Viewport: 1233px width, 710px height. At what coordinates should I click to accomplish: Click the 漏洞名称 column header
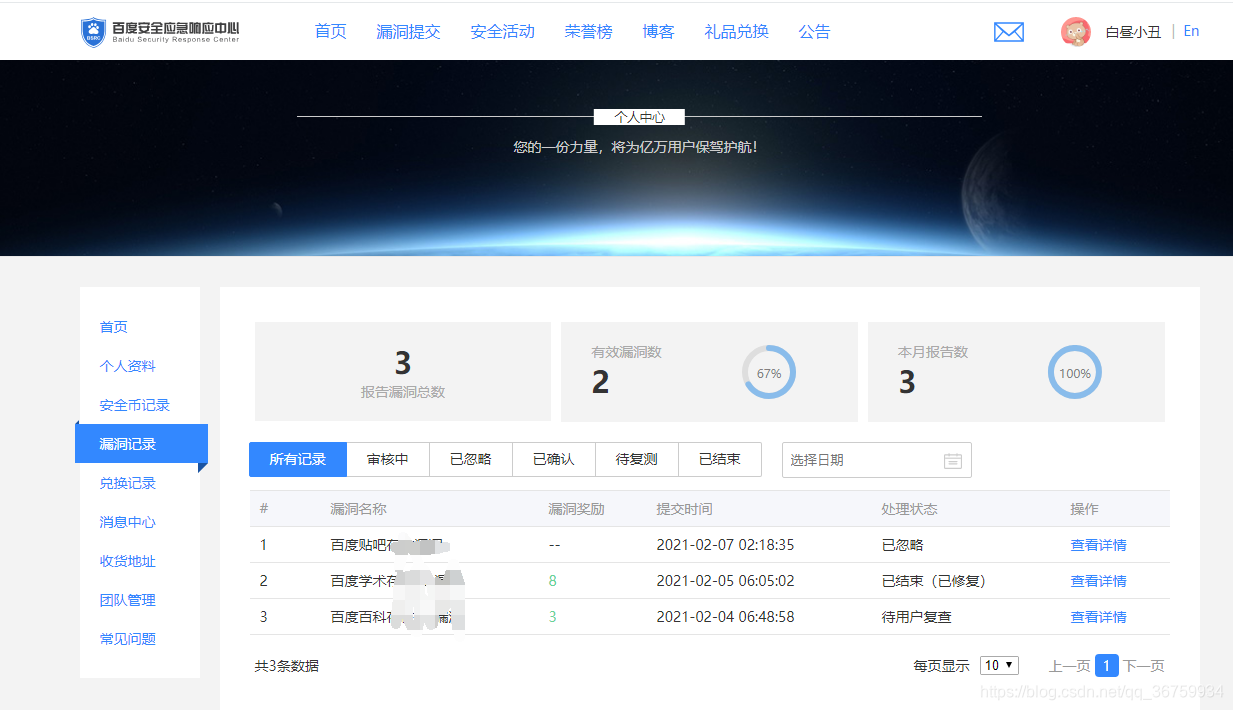(358, 509)
